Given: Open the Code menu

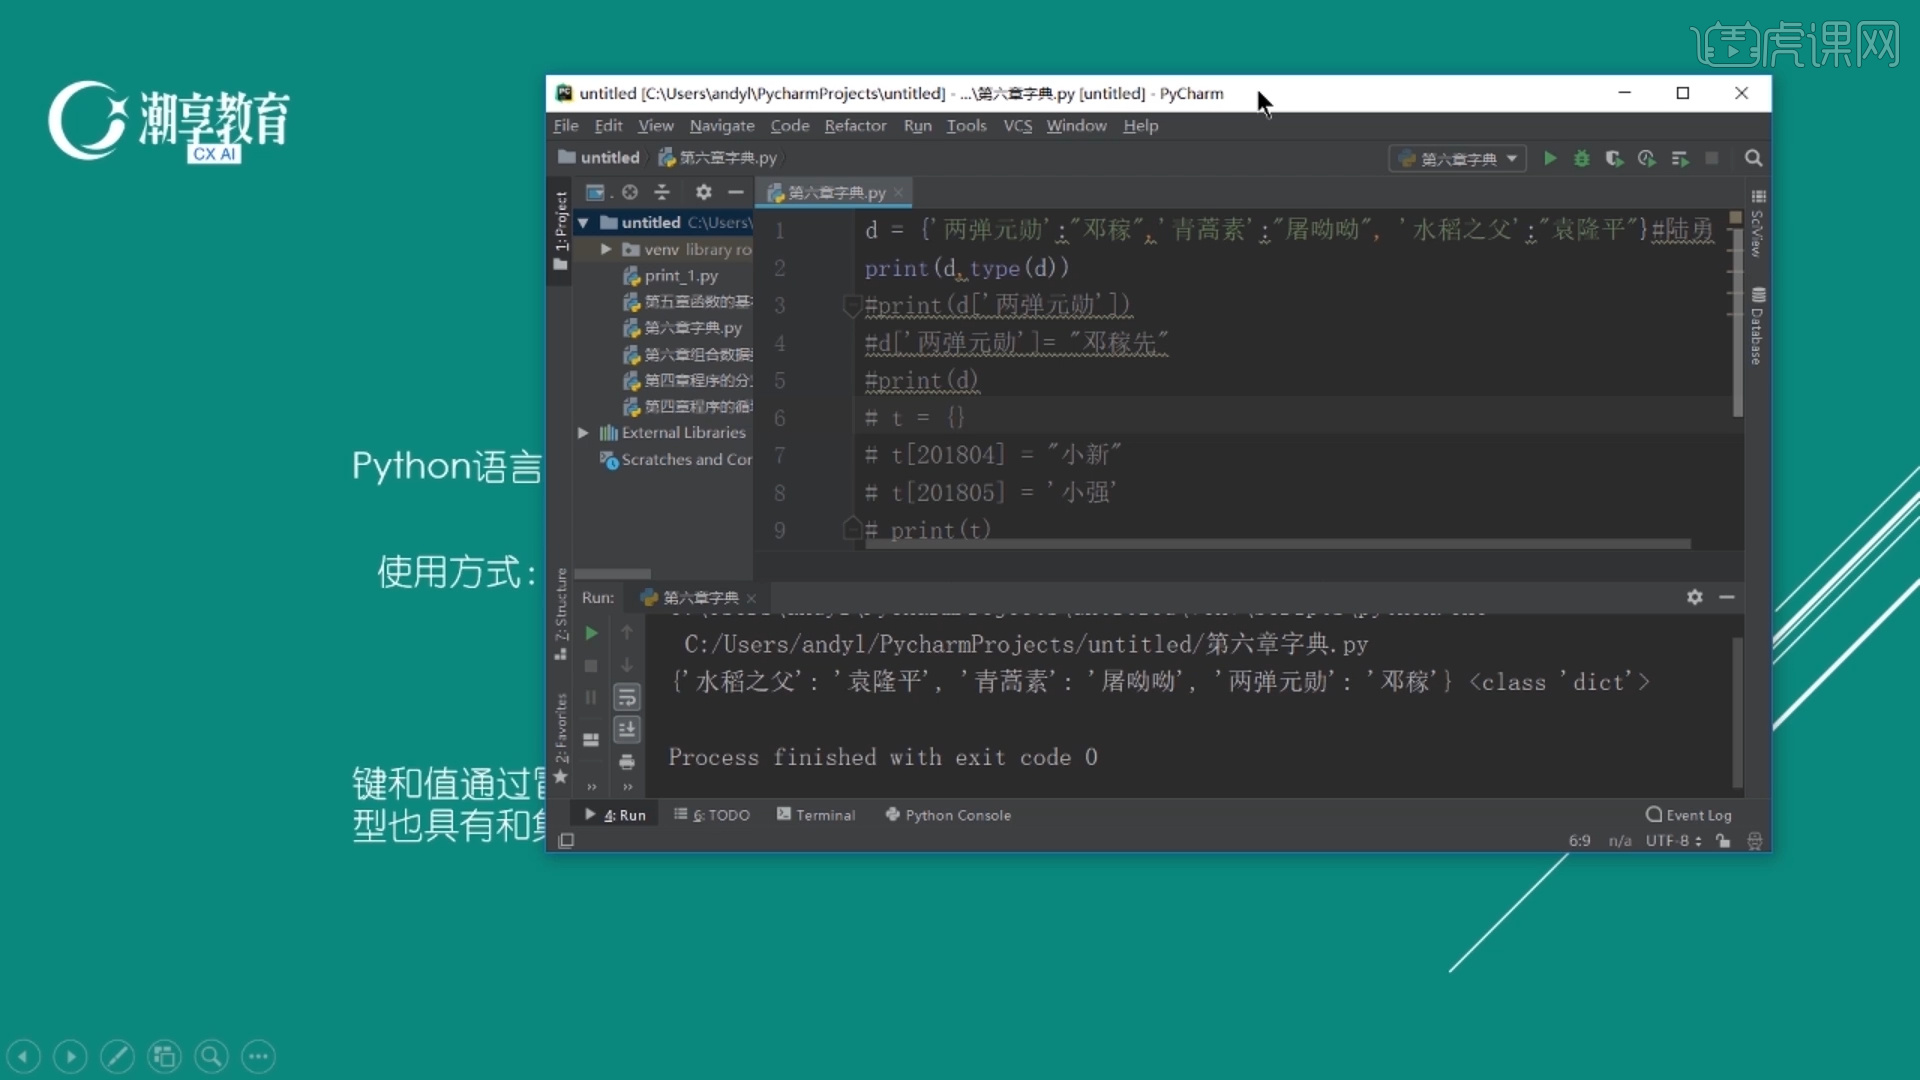Looking at the screenshot, I should (789, 125).
